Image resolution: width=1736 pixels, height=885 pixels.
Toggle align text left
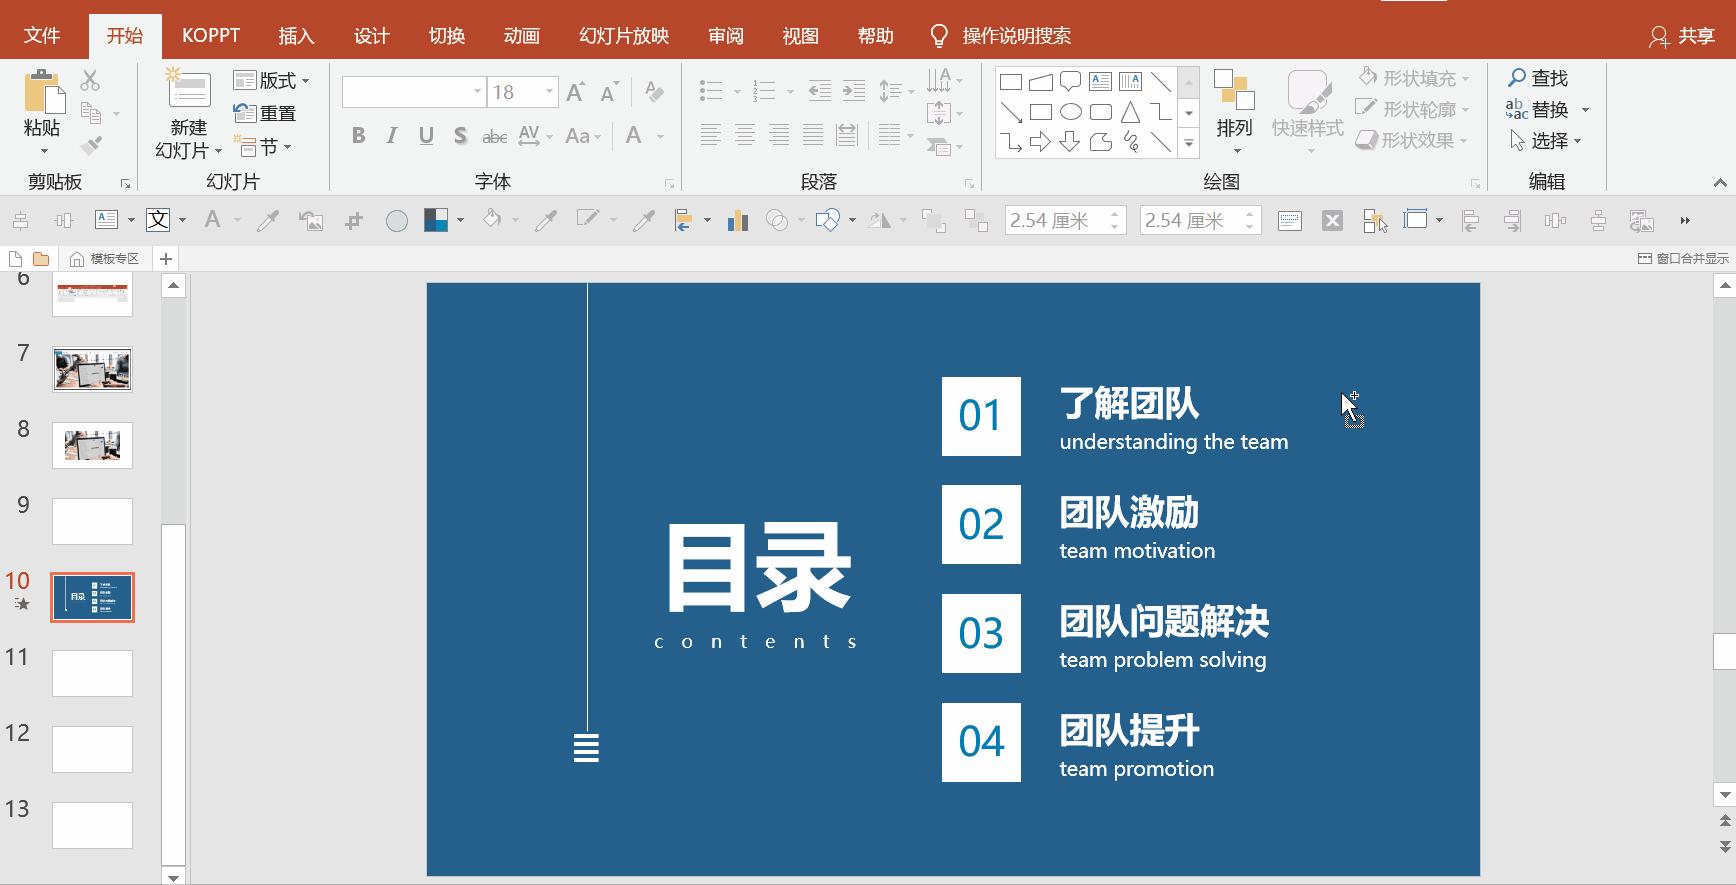click(x=711, y=135)
